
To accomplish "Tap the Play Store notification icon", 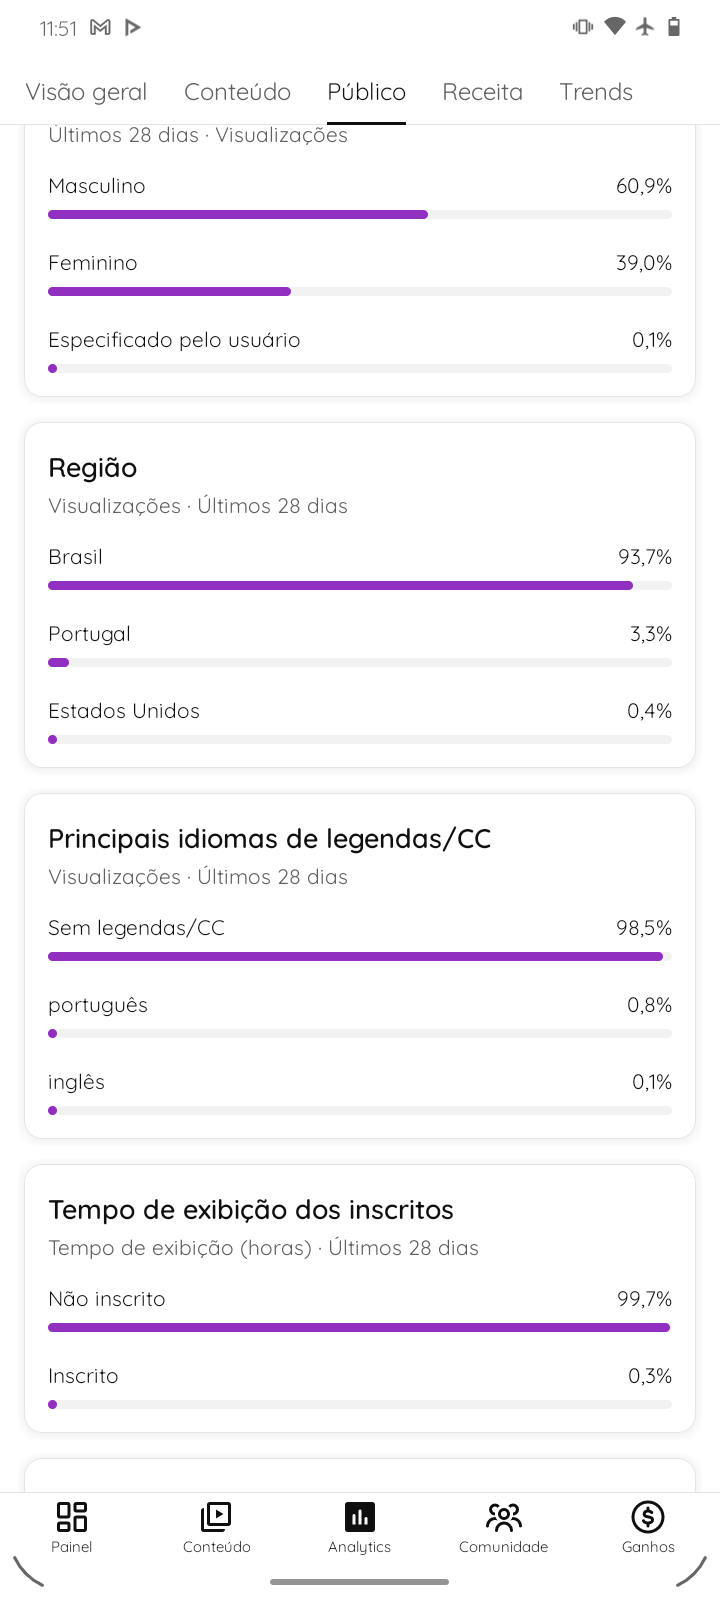I will tap(133, 27).
